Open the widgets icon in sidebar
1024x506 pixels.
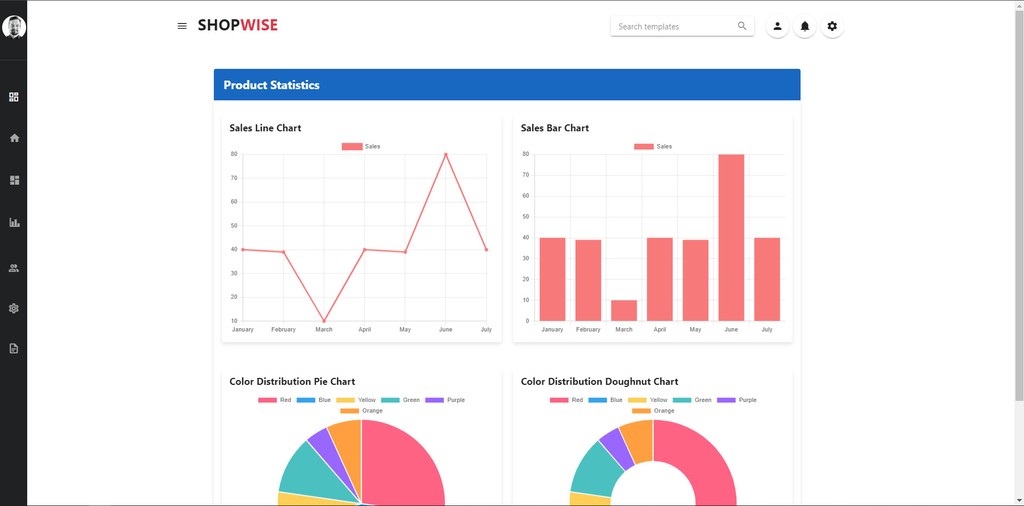pyautogui.click(x=14, y=97)
